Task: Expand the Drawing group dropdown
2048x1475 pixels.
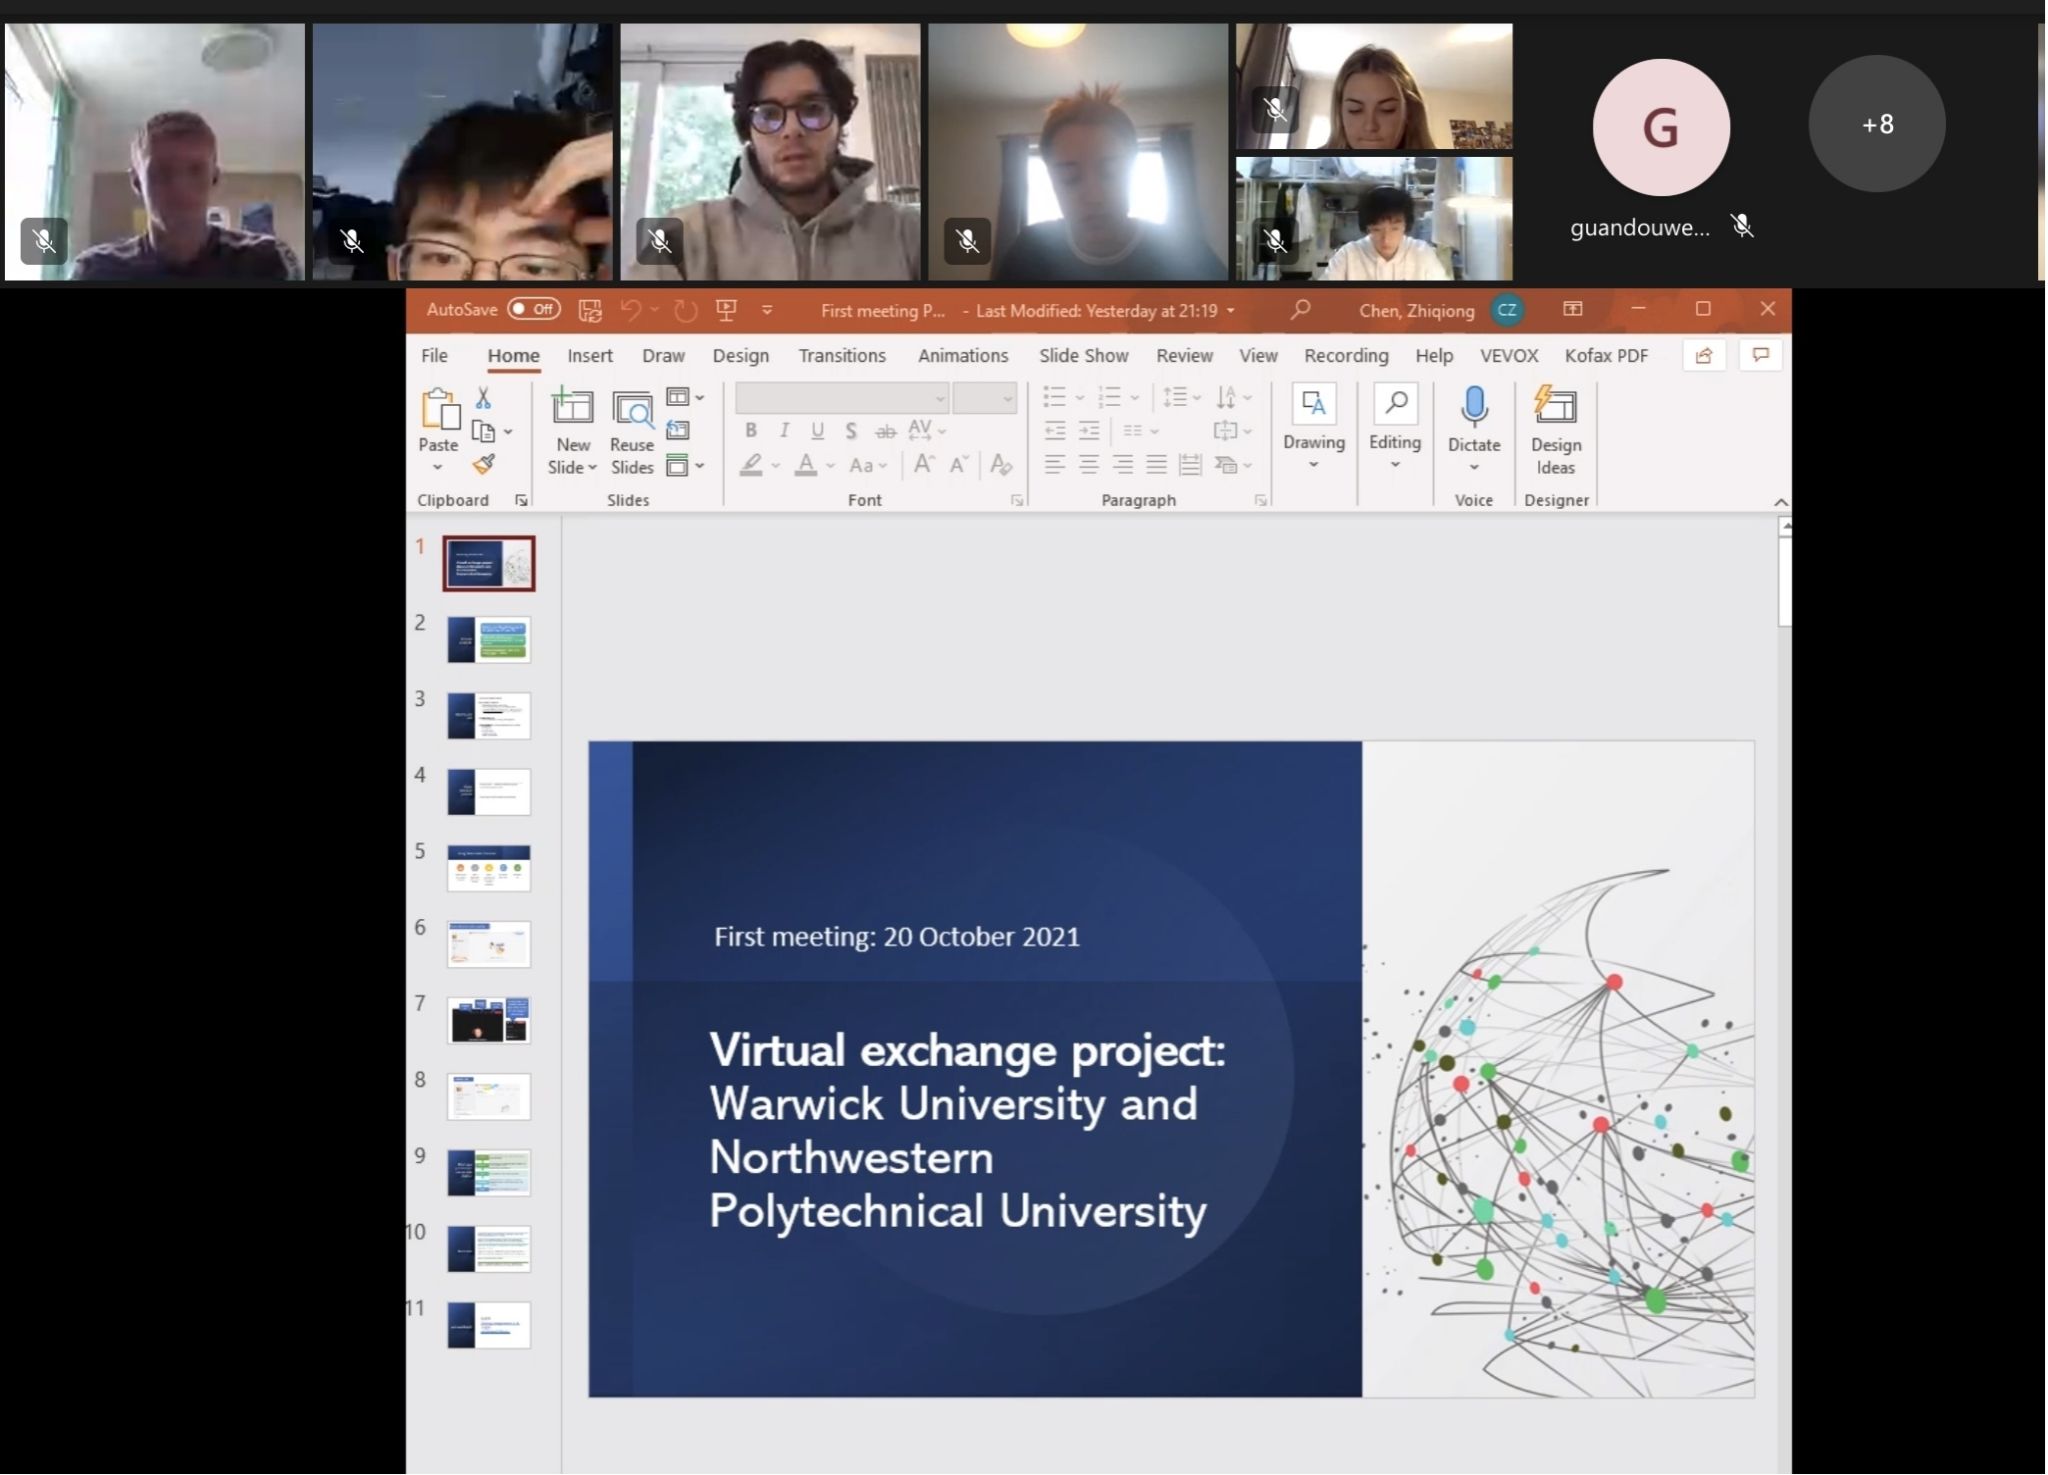Action: 1313,465
